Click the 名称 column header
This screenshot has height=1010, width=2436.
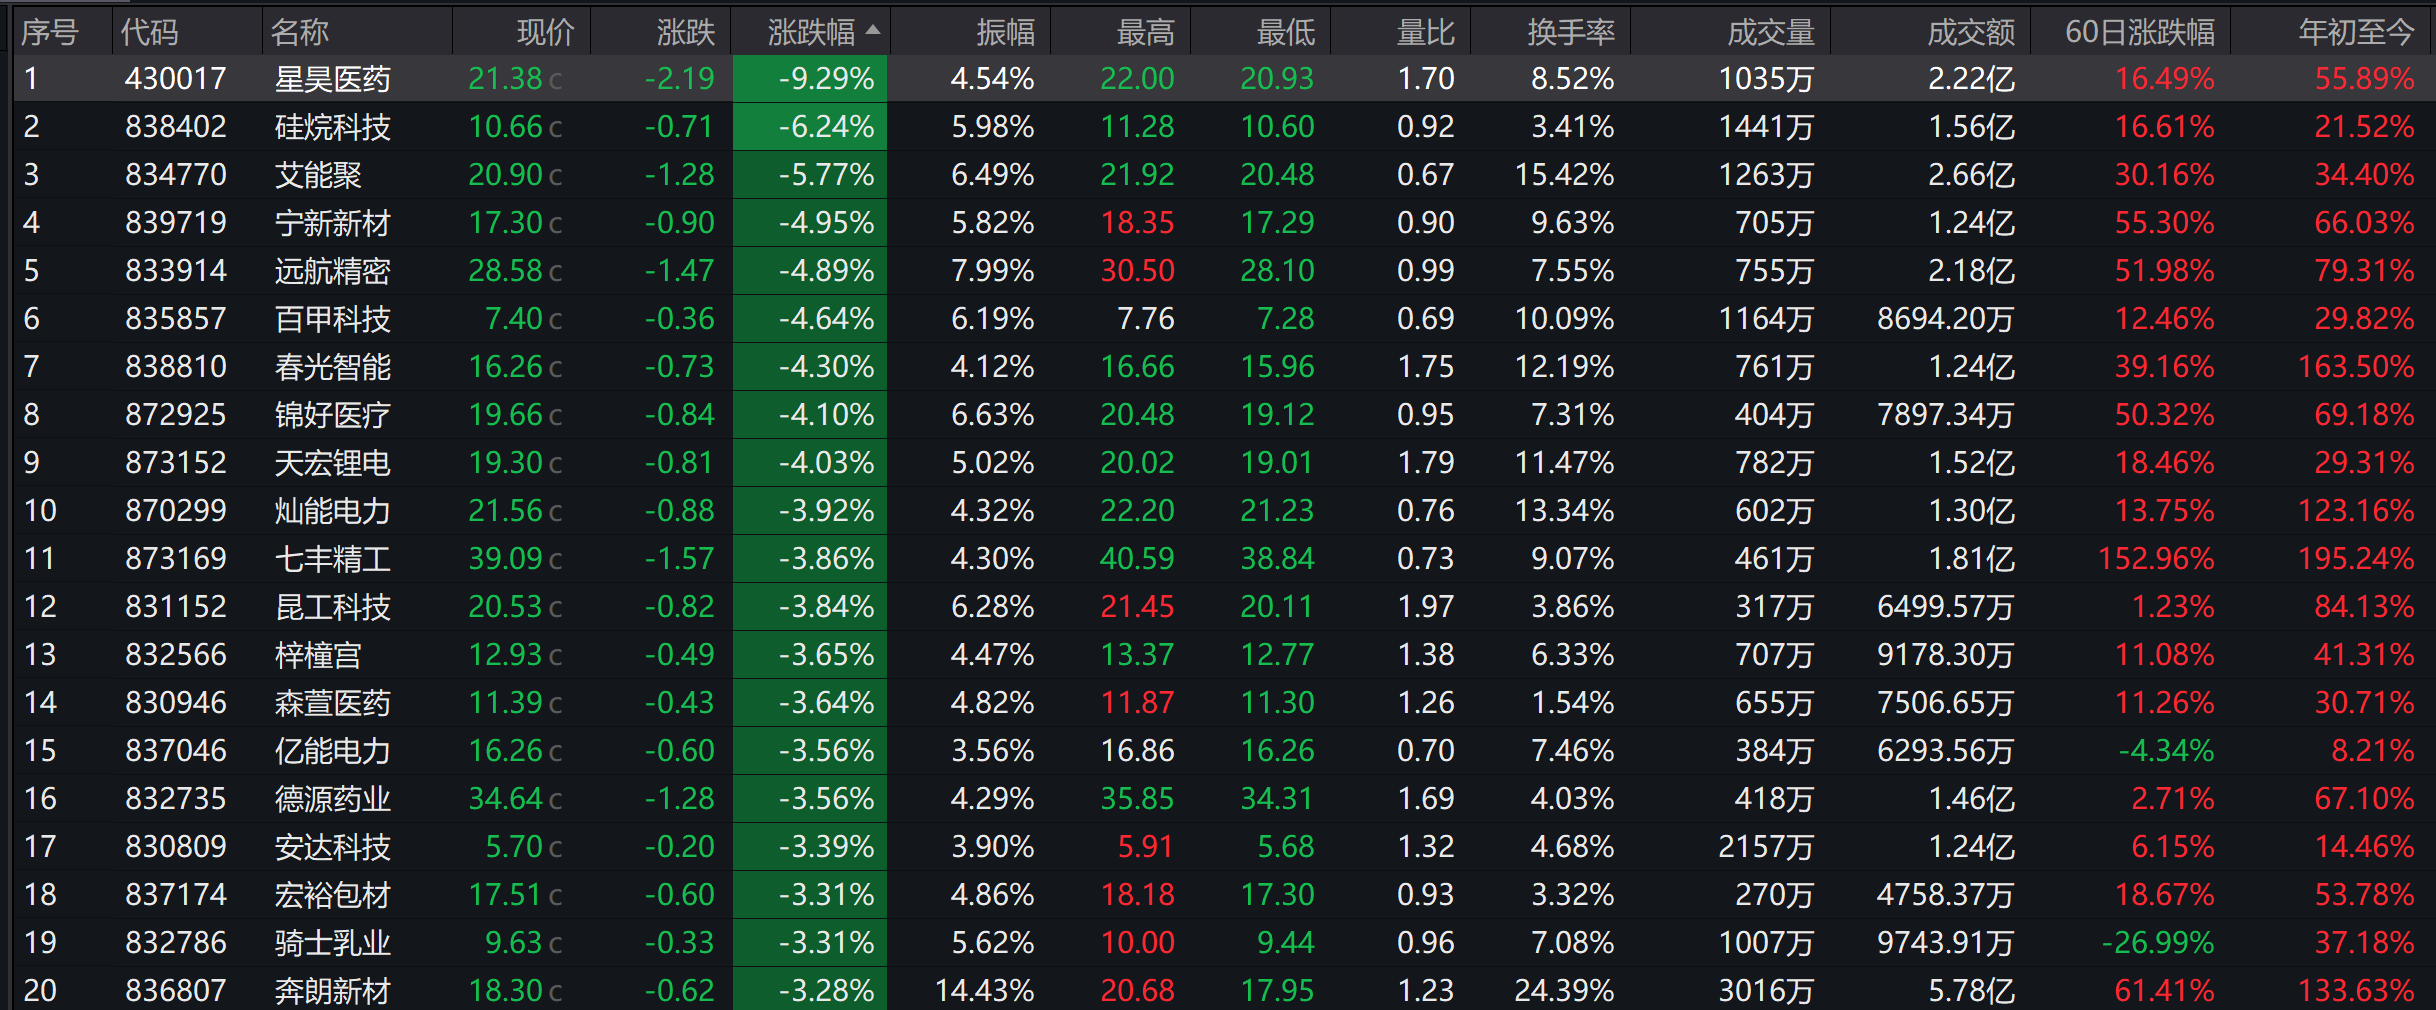point(300,32)
